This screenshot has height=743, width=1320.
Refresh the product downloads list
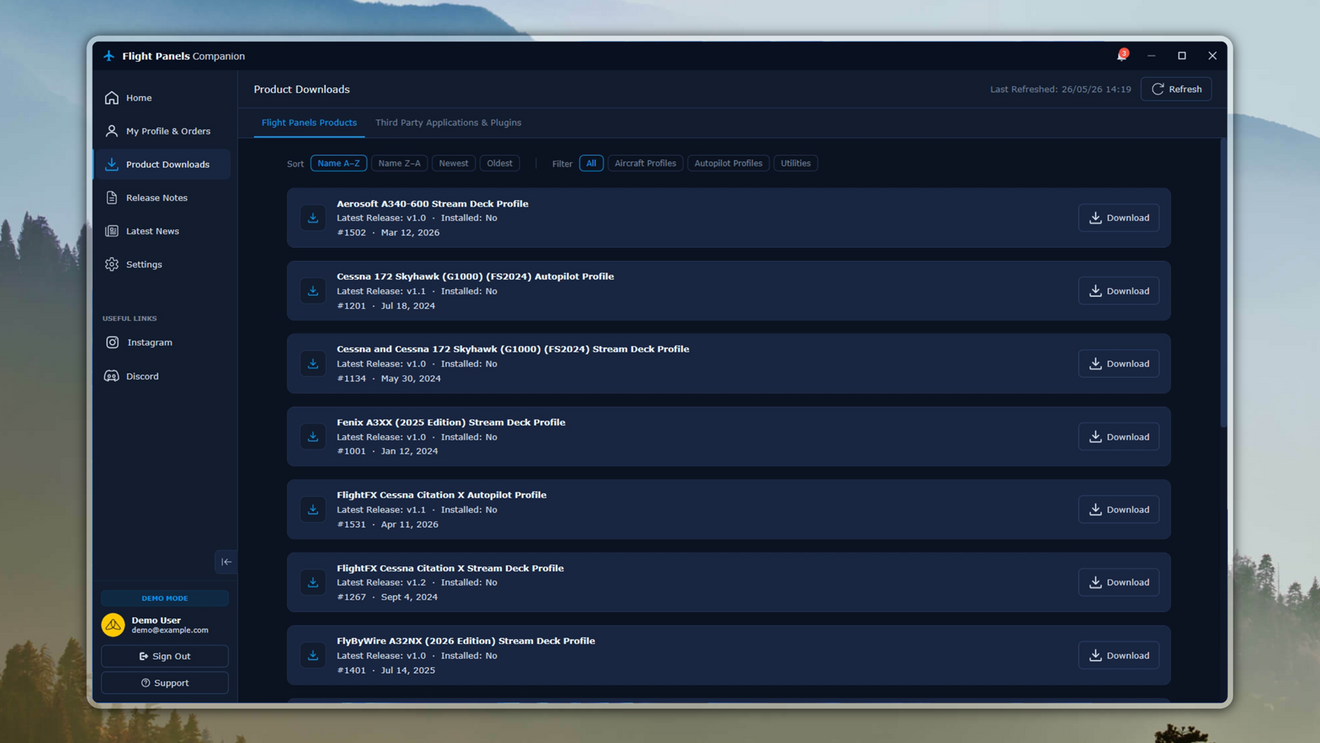(x=1176, y=89)
